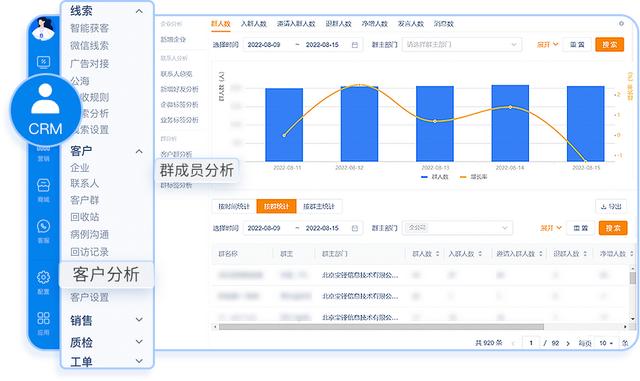Expand the 质检 menu section
Screen dimensions: 640x381
139,341
